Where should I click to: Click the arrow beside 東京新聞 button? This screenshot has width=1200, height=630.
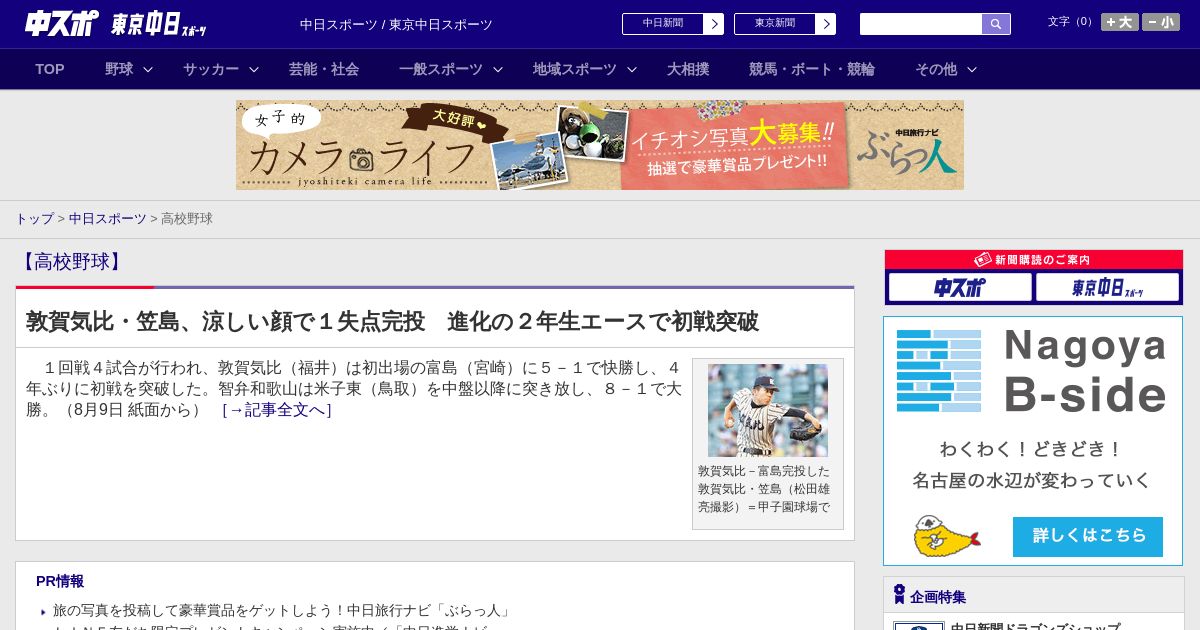[825, 24]
